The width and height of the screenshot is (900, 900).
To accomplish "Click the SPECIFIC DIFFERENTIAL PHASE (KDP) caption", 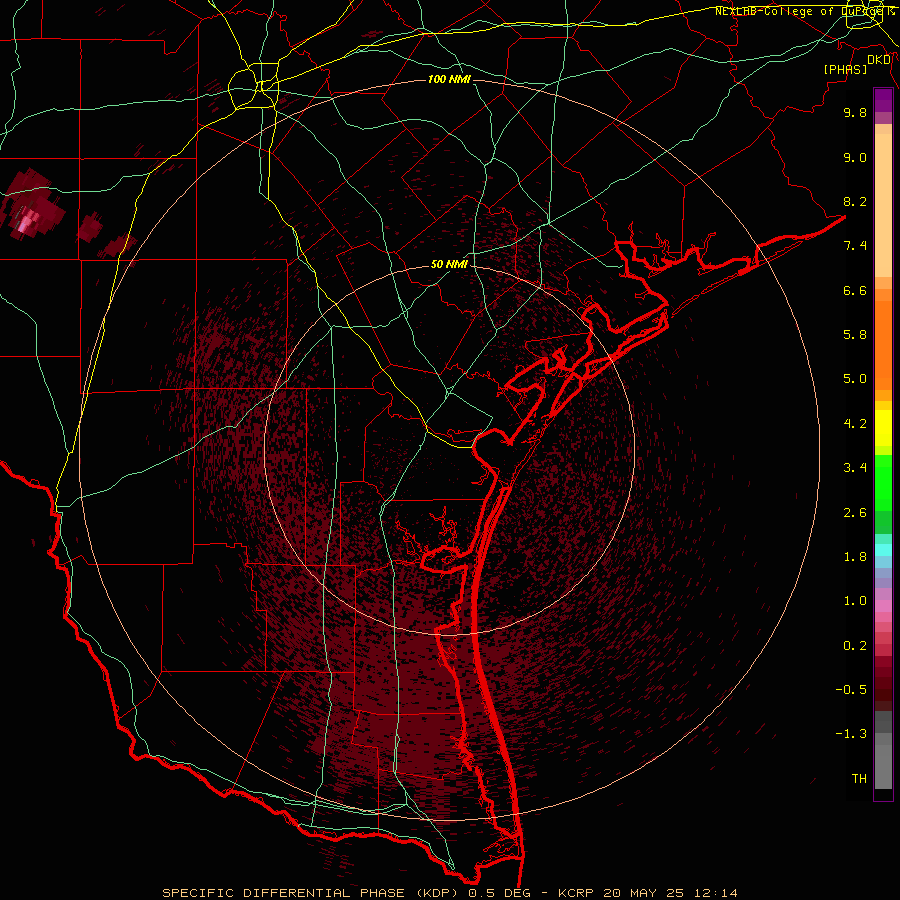I will point(310,893).
